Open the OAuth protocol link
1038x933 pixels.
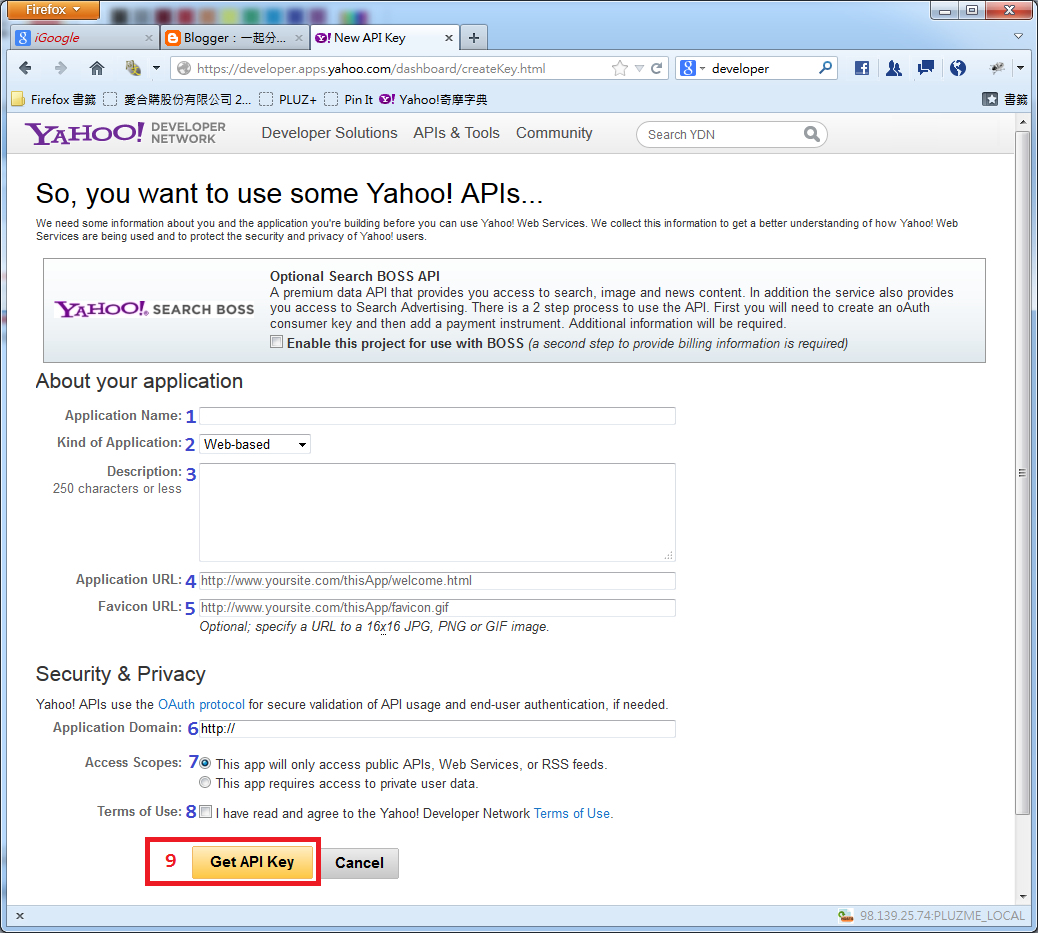tap(201, 705)
